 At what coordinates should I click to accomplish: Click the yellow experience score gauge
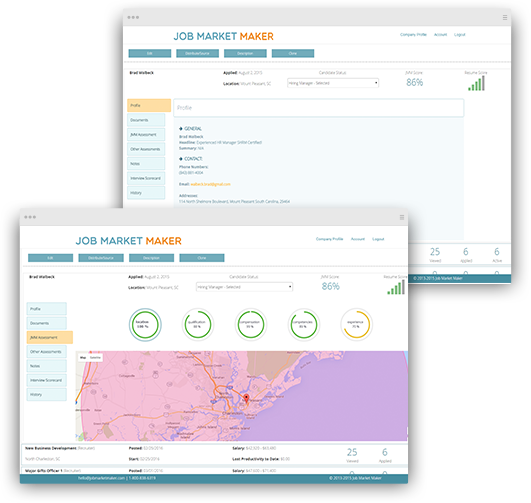(356, 324)
